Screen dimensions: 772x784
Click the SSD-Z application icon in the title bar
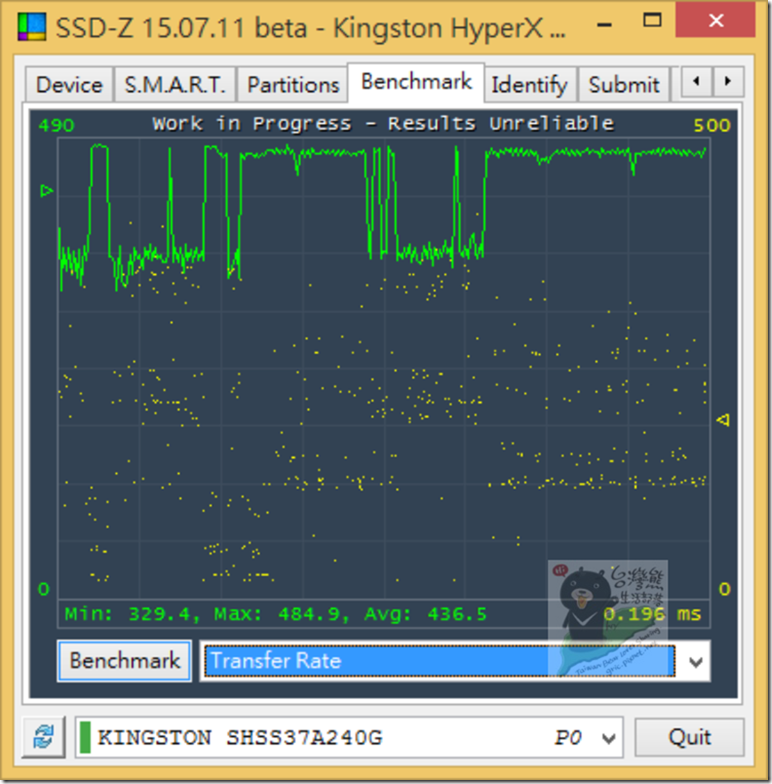[x=32, y=27]
